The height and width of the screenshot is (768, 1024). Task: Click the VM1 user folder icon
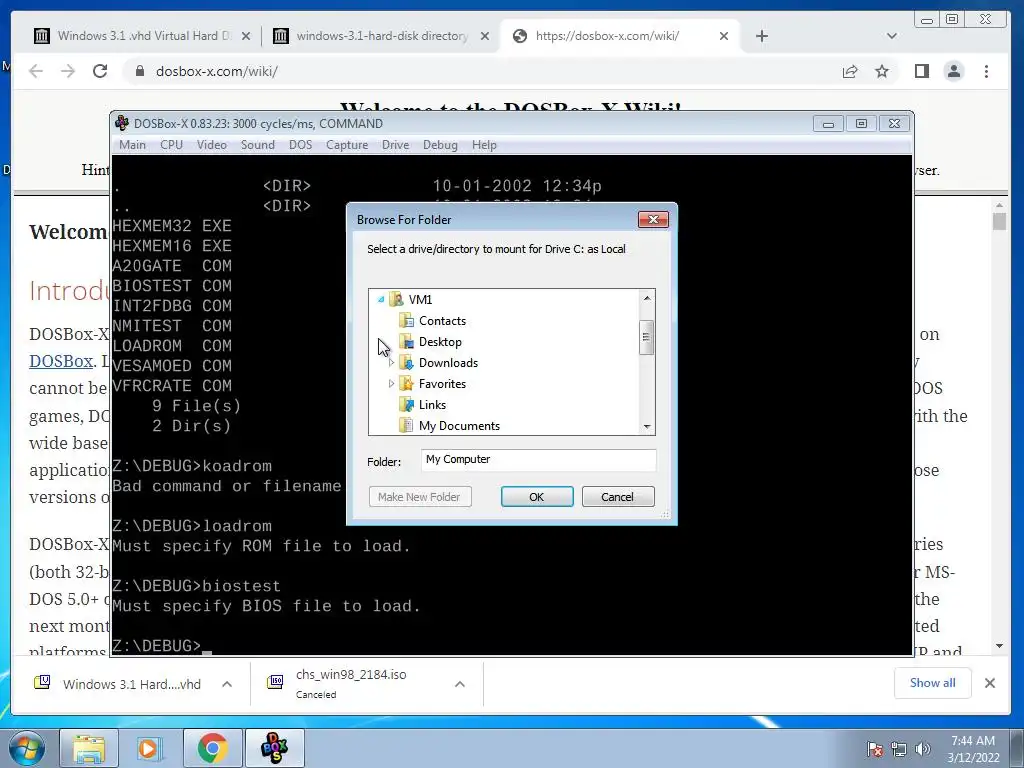point(396,300)
